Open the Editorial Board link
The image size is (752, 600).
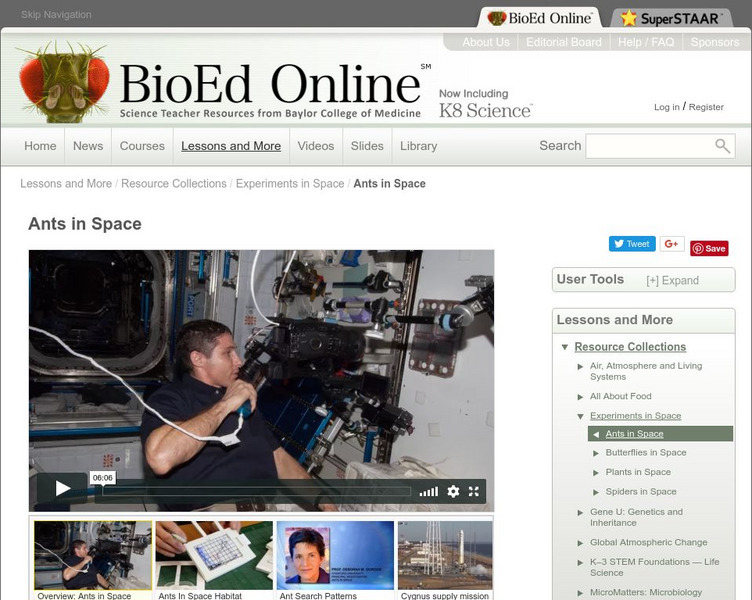(564, 42)
